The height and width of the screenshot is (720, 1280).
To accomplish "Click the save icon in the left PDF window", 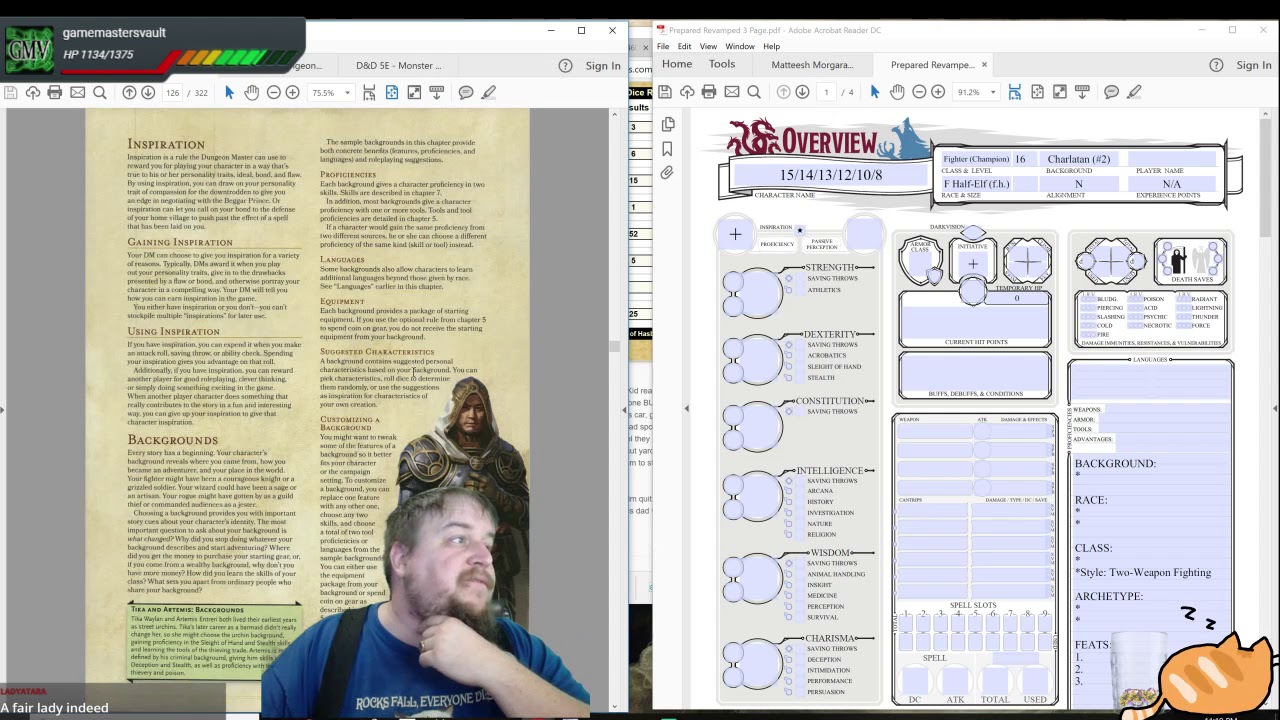I will point(10,92).
